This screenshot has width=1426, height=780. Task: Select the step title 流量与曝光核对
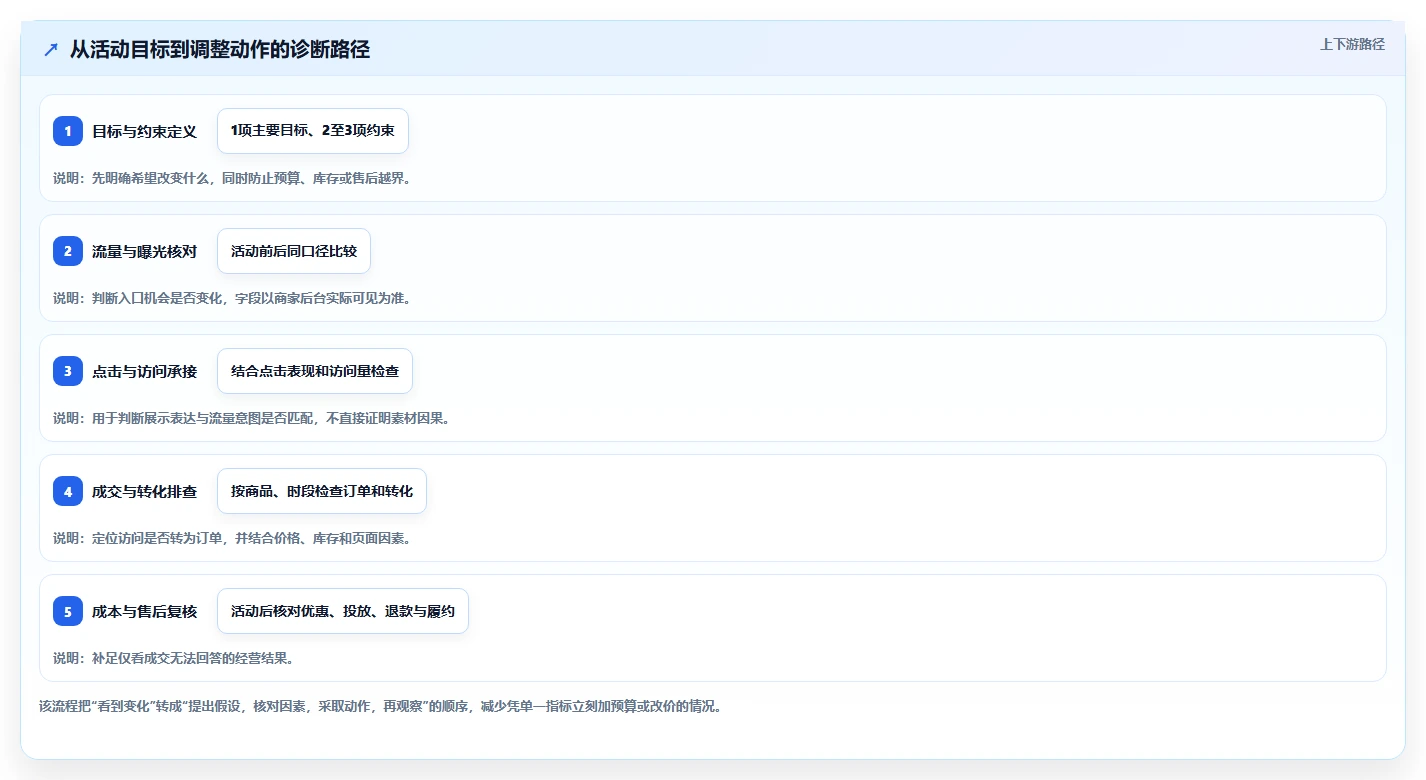point(144,251)
